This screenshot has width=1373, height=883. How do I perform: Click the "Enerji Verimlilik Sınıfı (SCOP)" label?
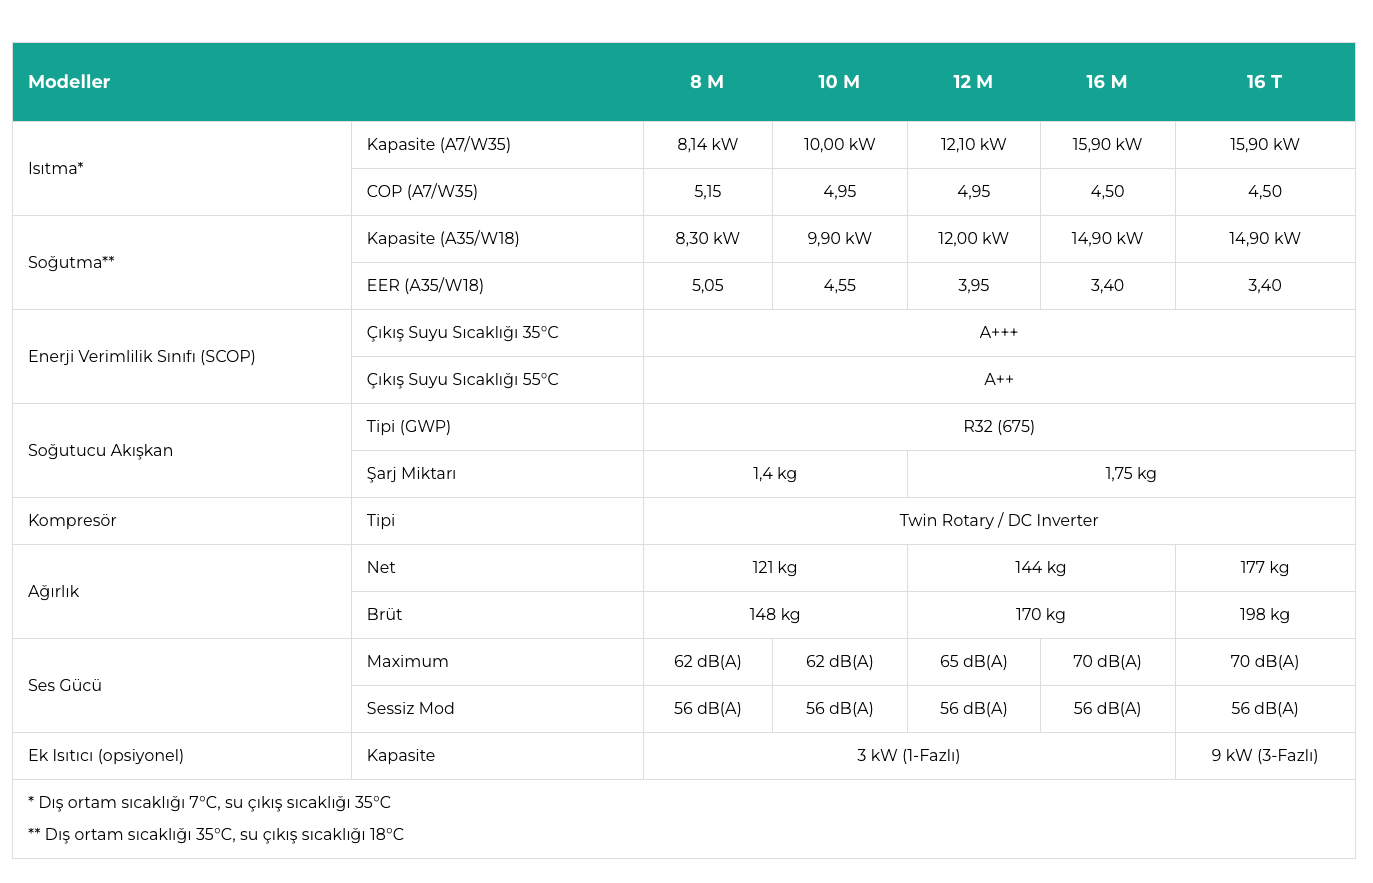(142, 356)
